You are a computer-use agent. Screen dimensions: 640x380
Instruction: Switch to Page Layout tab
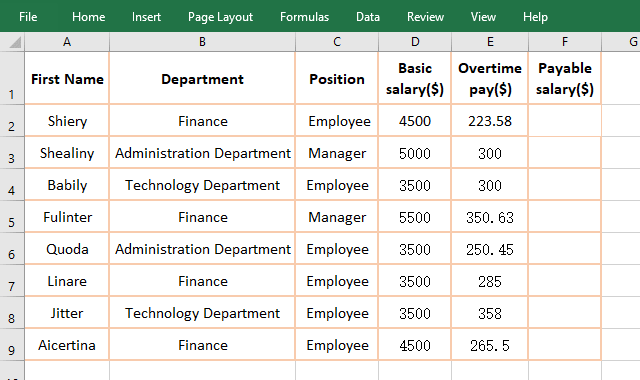tap(220, 17)
